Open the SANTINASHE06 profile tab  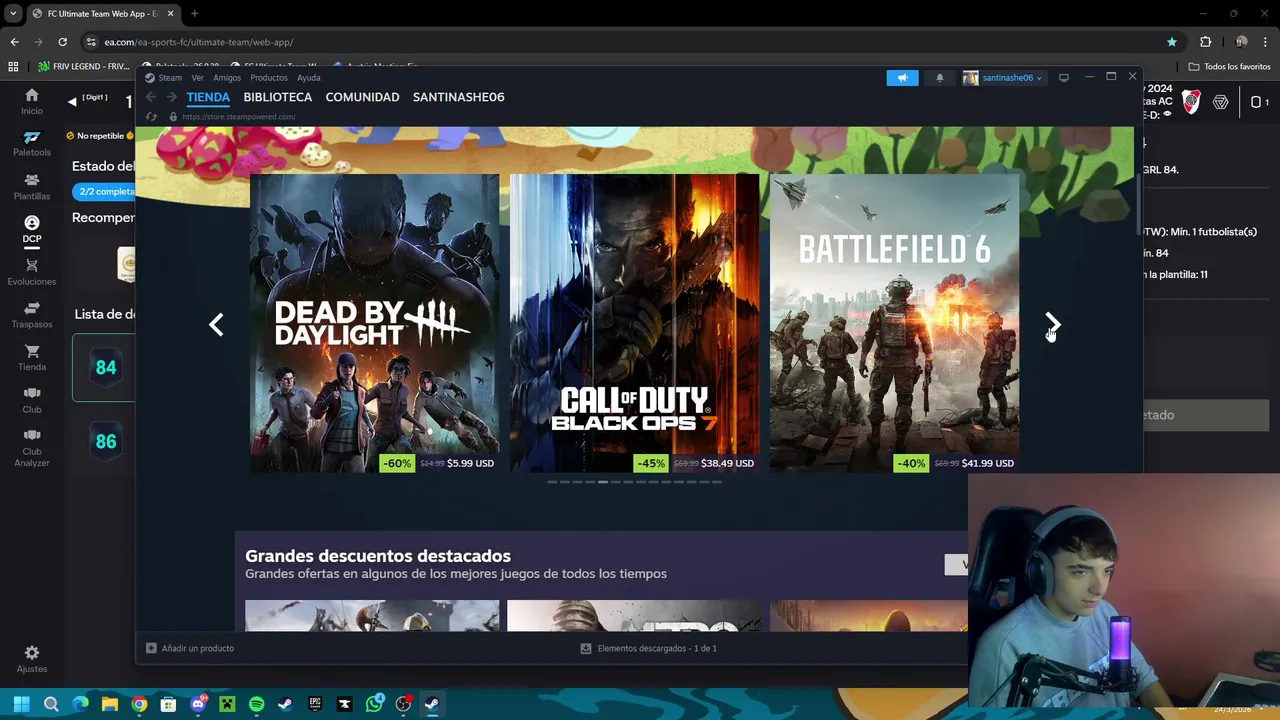click(458, 97)
